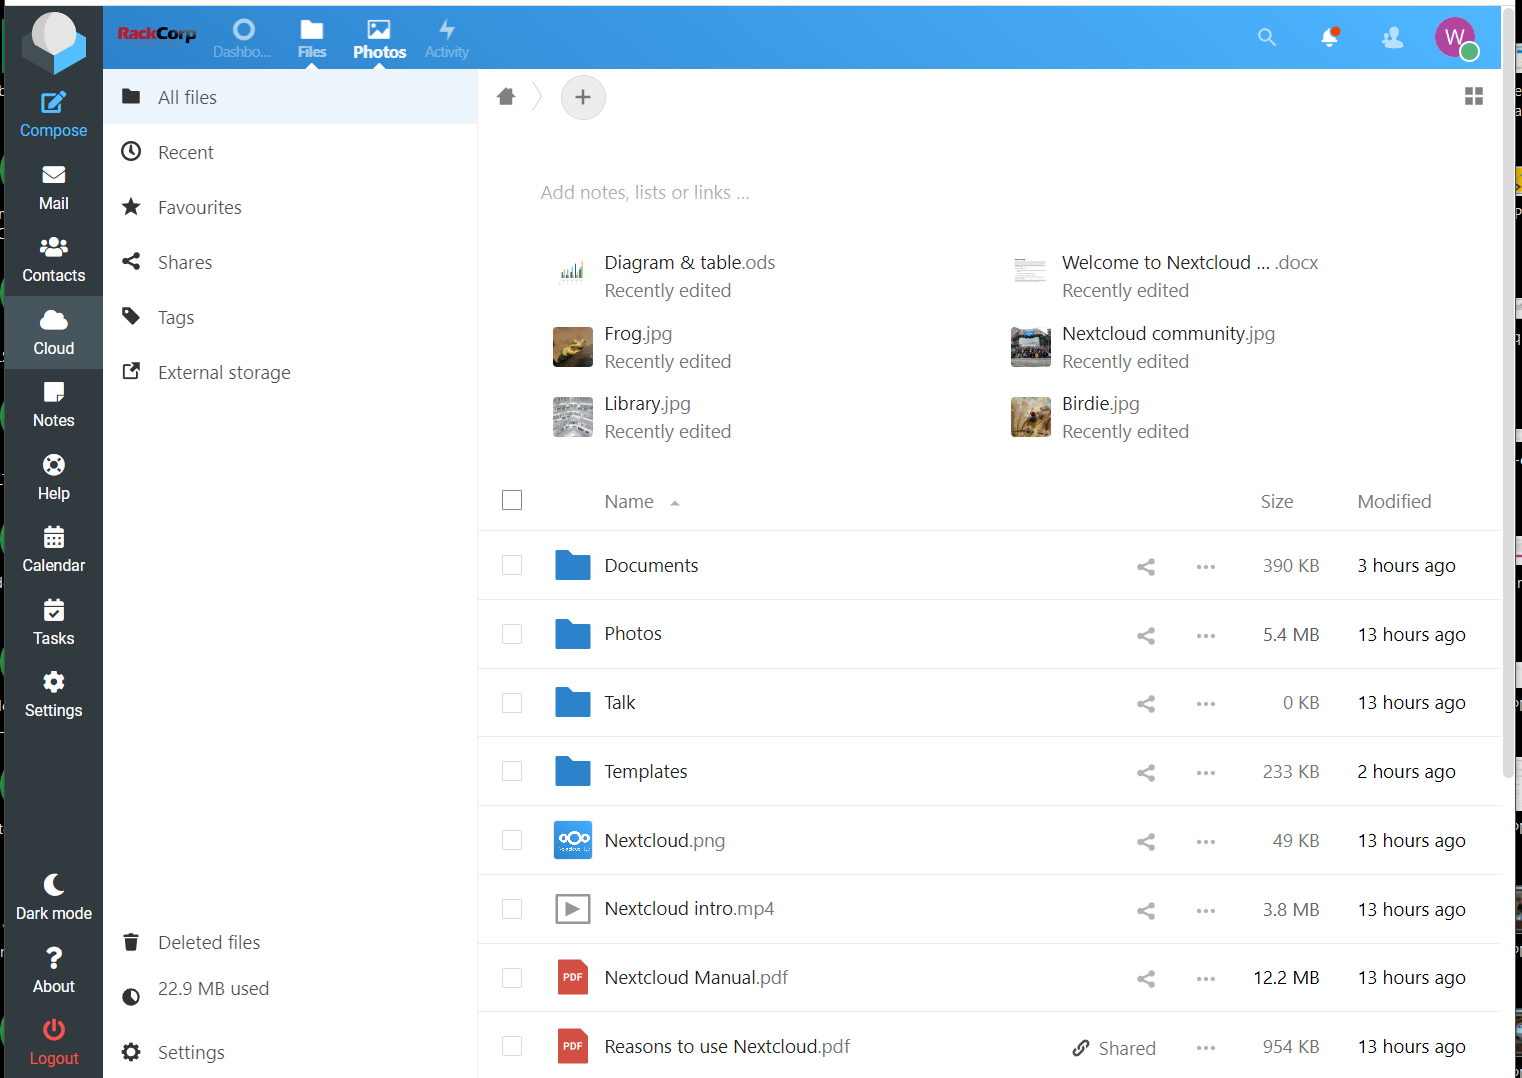The width and height of the screenshot is (1522, 1078).
Task: Open the user avatar menu
Action: coord(1456,38)
